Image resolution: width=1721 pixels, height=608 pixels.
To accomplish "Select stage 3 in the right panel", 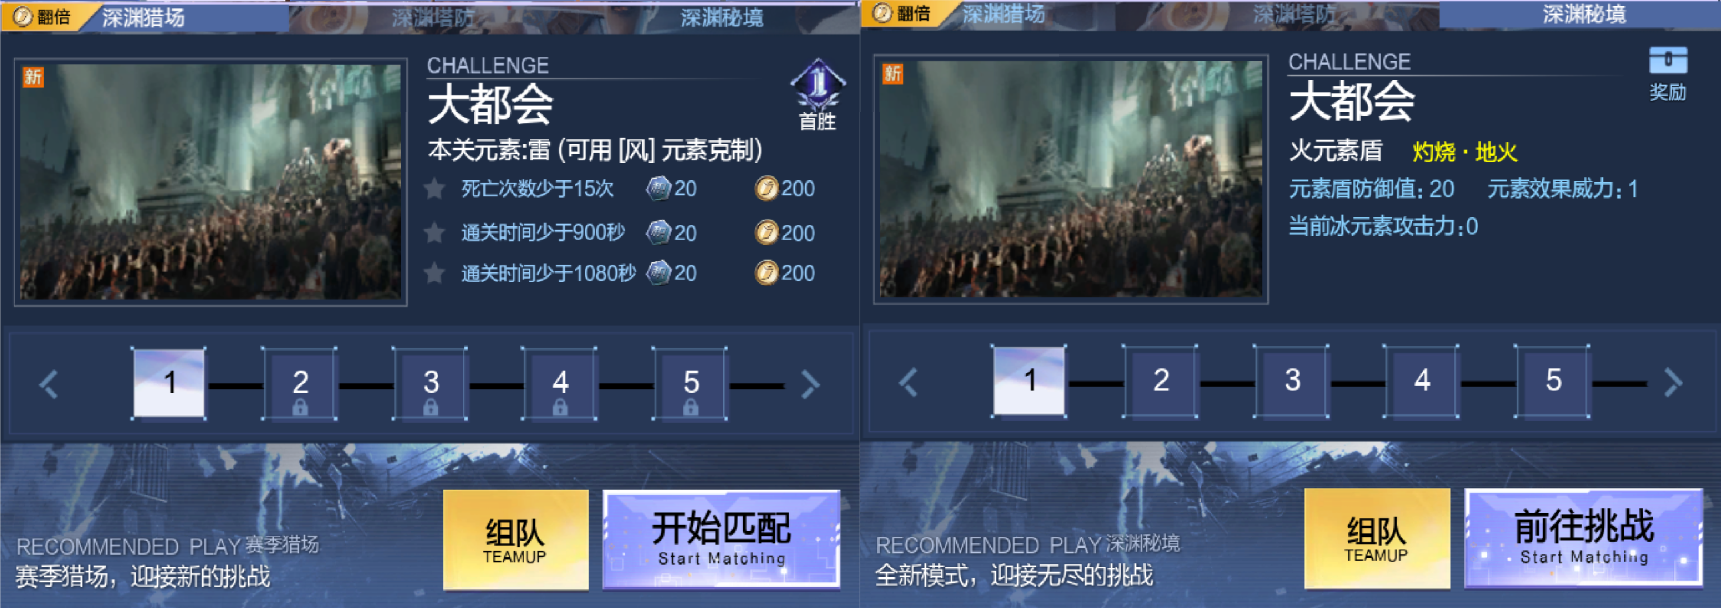I will 1292,381.
